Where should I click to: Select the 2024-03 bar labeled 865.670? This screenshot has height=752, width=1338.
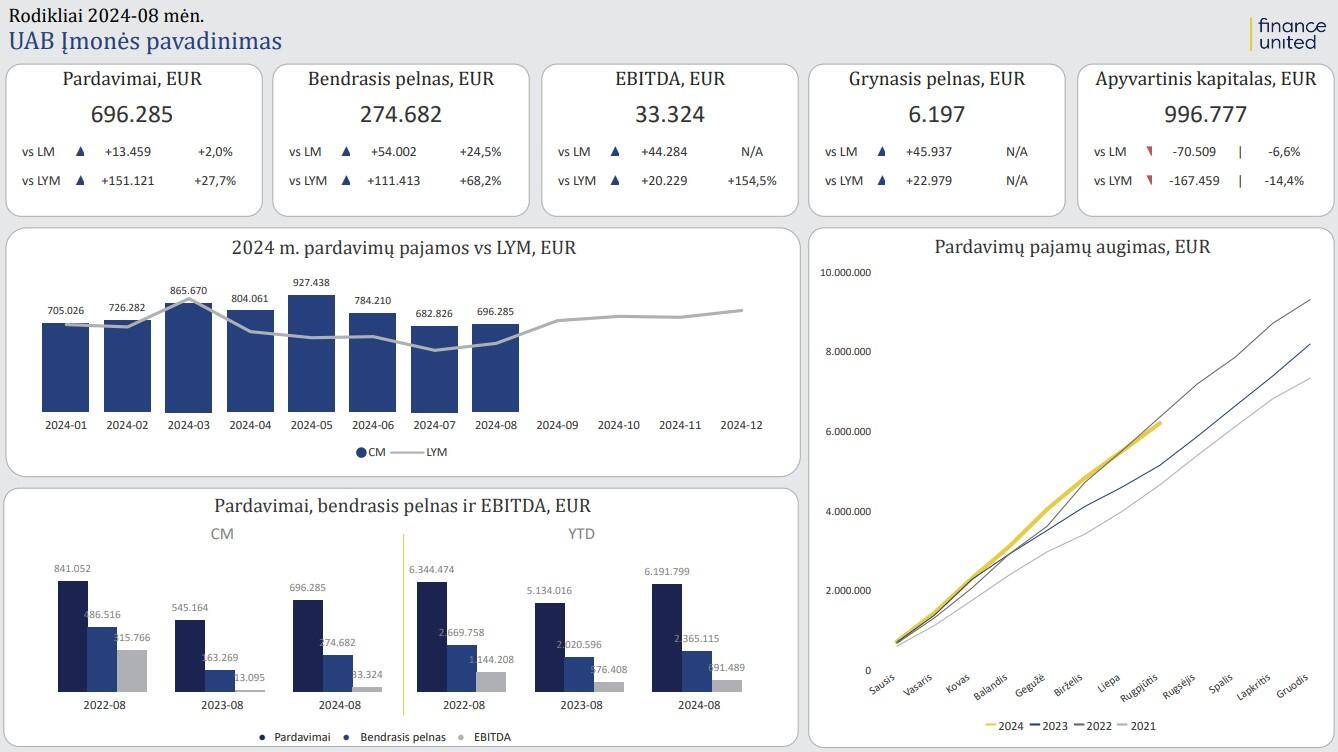pyautogui.click(x=188, y=357)
